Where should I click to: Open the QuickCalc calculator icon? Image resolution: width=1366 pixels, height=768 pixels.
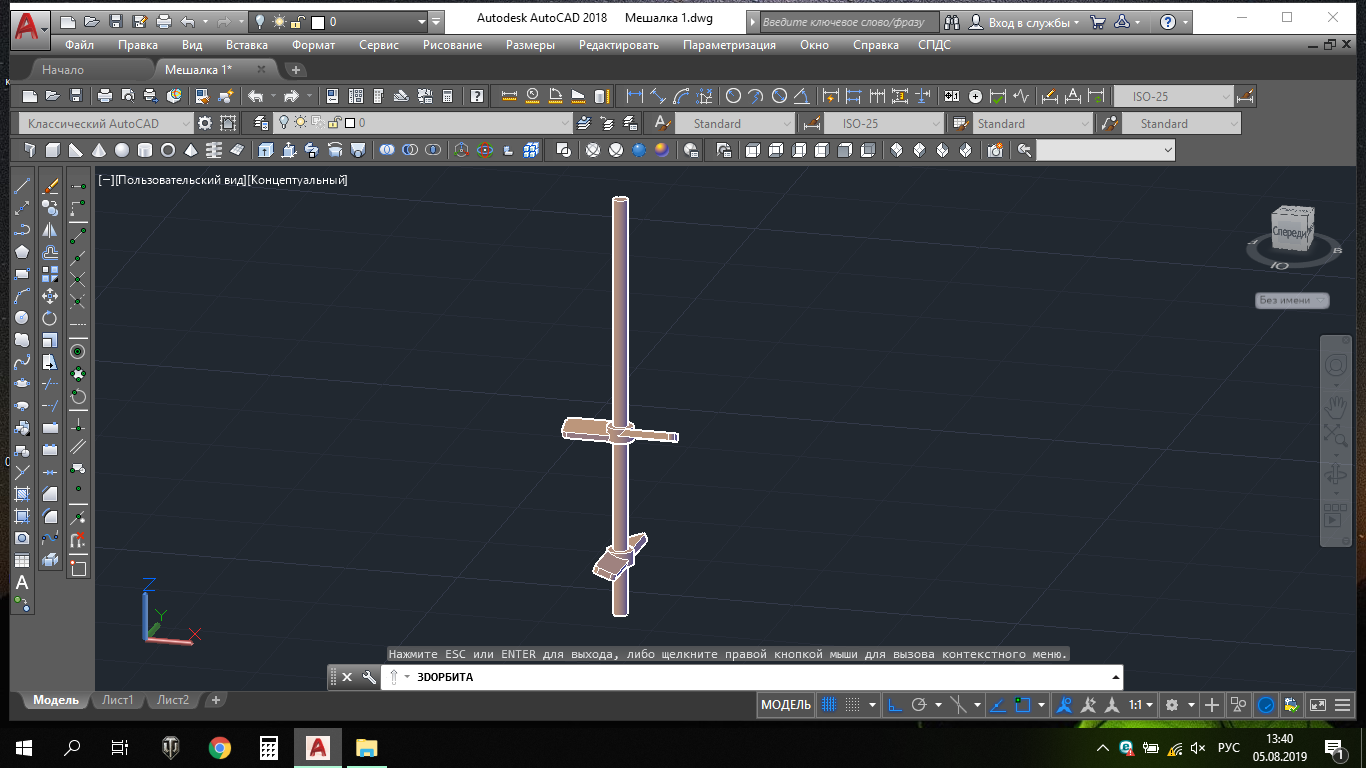coord(447,97)
